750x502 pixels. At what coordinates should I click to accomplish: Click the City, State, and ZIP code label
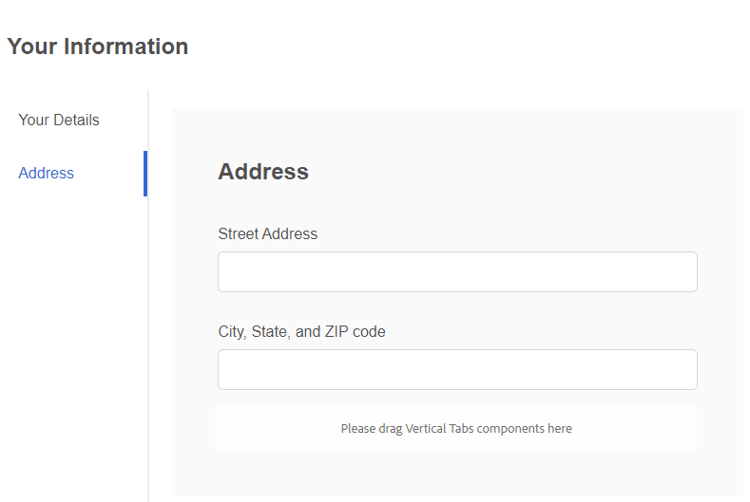301,332
